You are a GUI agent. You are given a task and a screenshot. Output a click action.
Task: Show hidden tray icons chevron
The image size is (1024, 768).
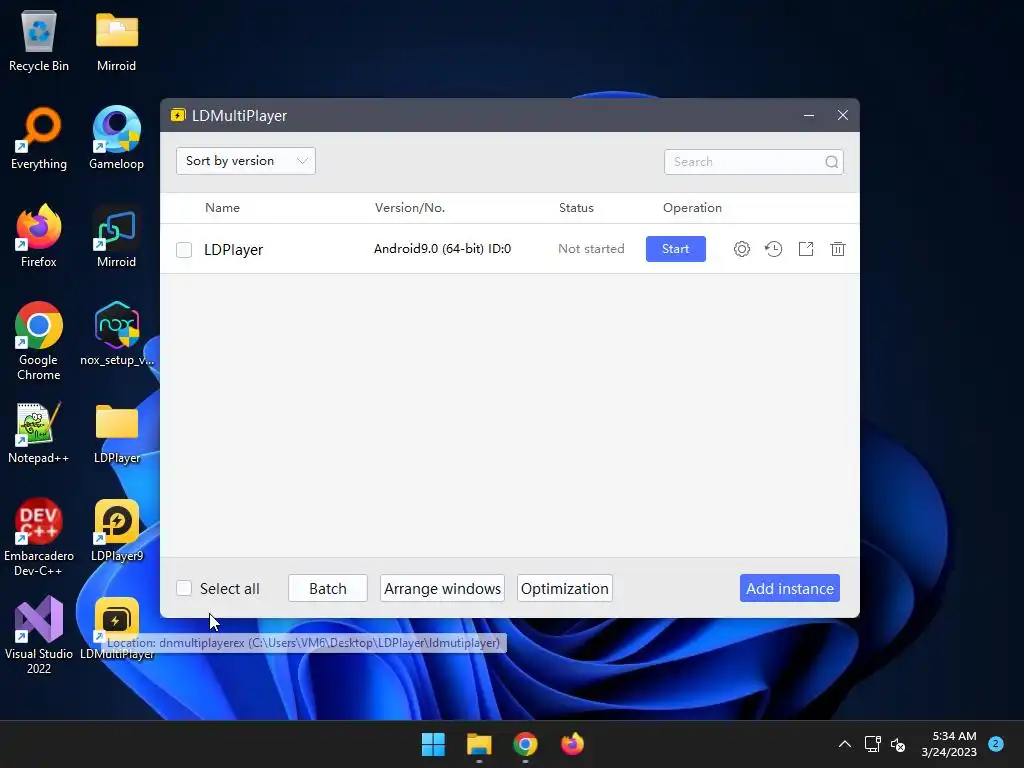coord(844,744)
